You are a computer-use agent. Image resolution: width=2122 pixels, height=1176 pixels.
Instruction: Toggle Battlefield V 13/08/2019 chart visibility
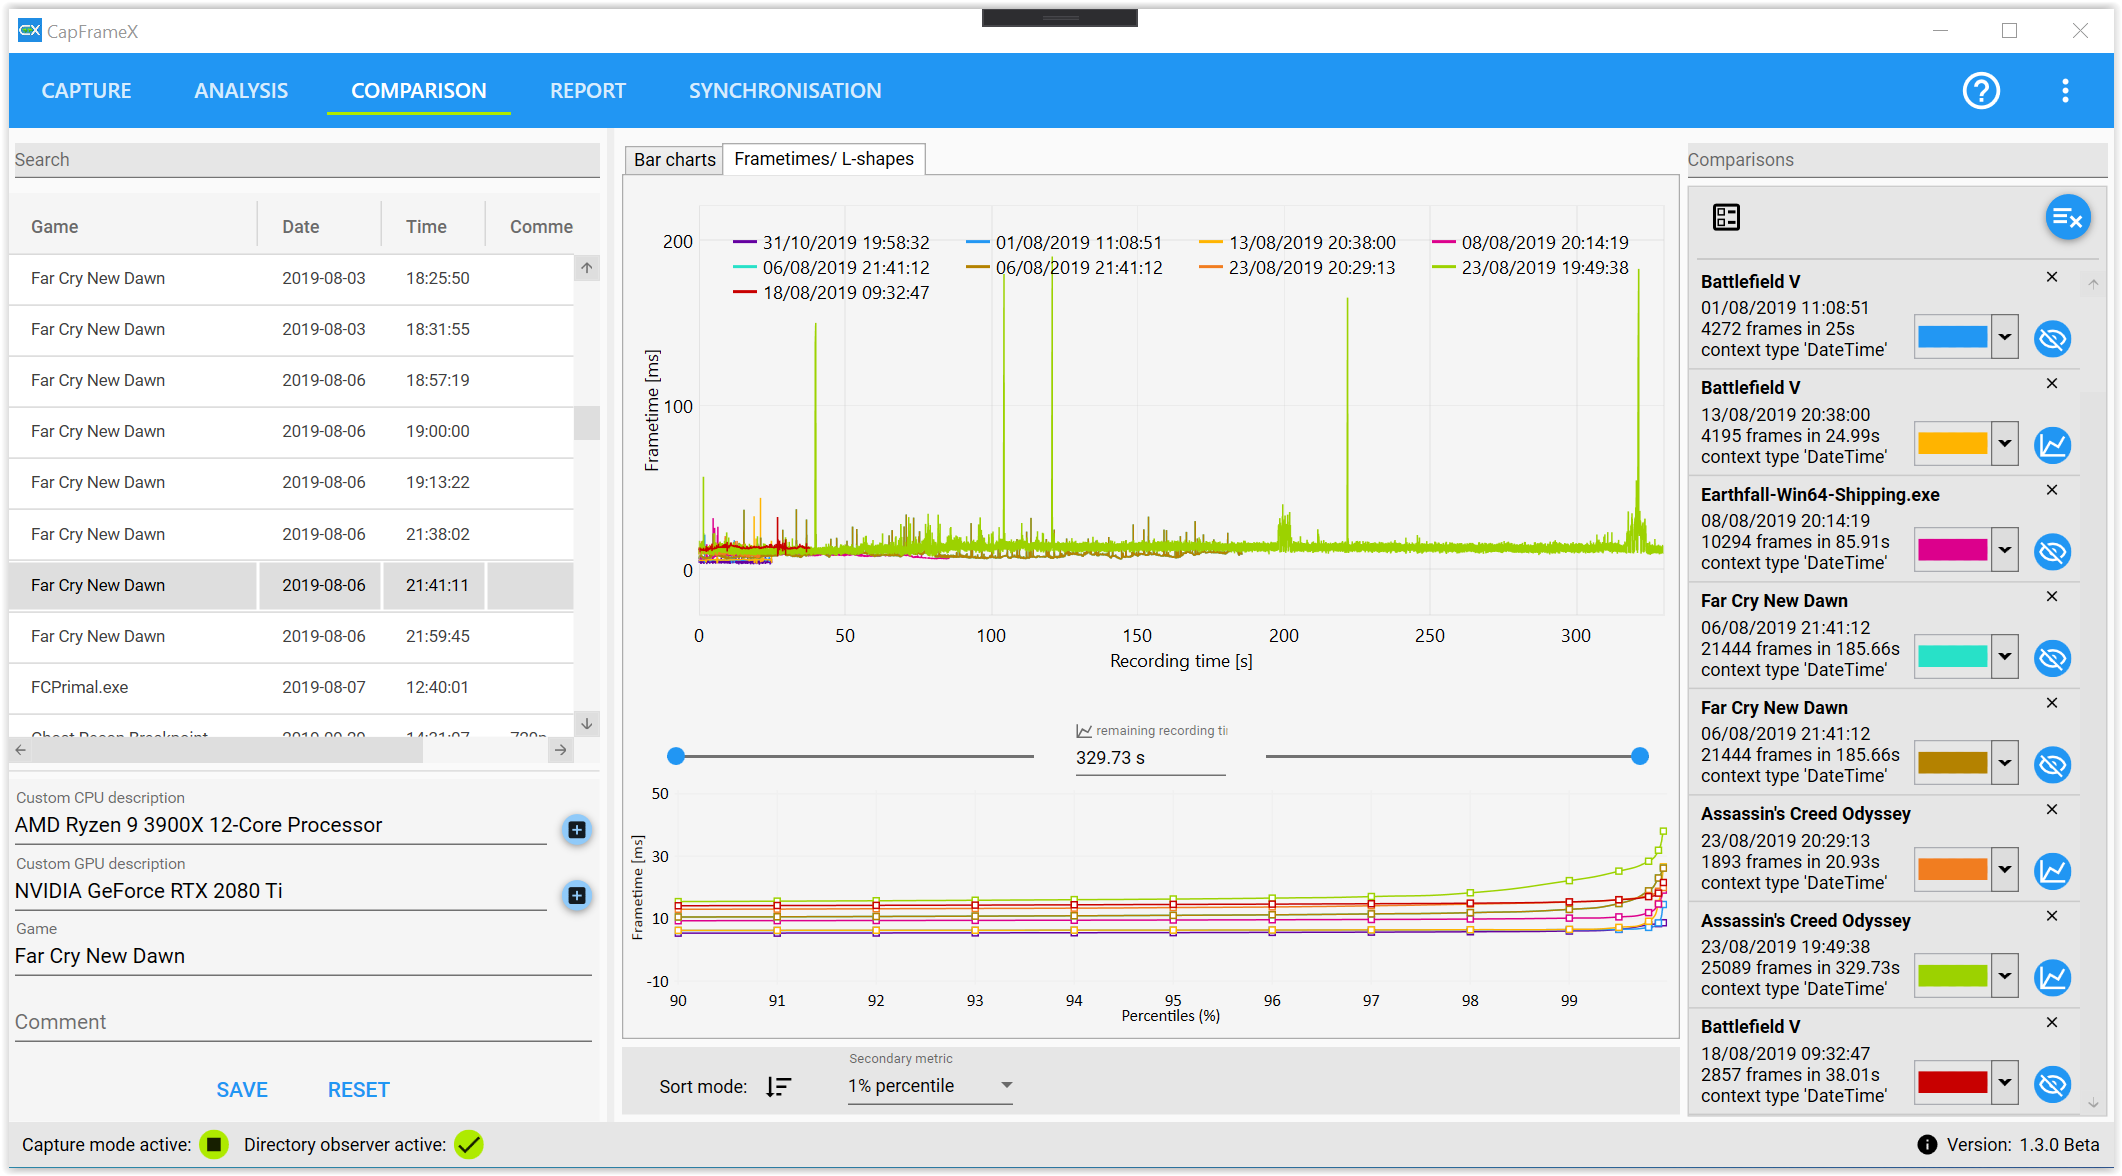click(x=2052, y=445)
